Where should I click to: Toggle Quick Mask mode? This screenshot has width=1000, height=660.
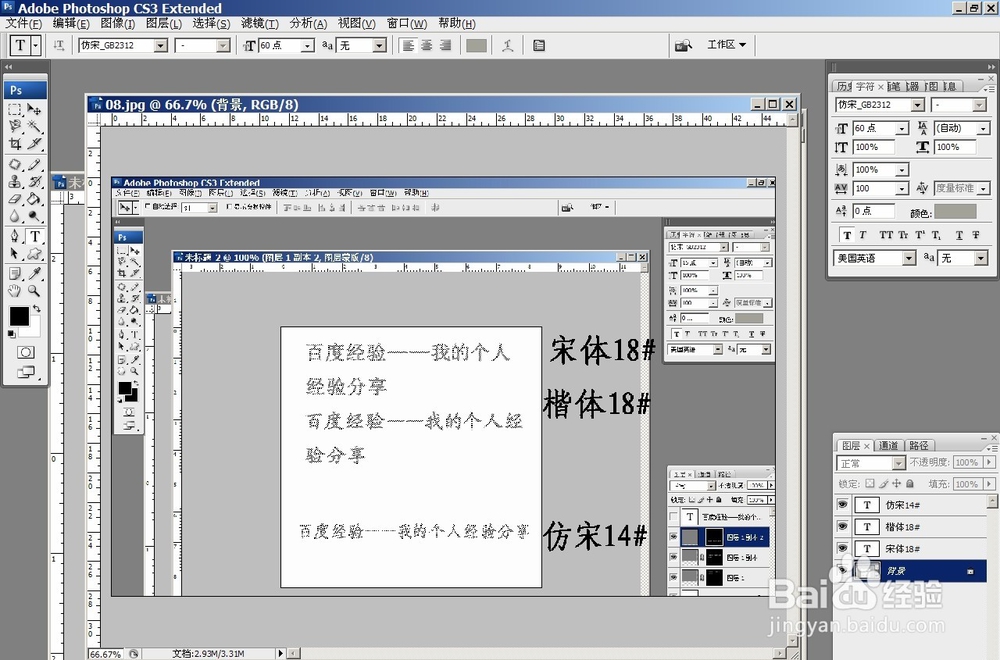tap(25, 350)
